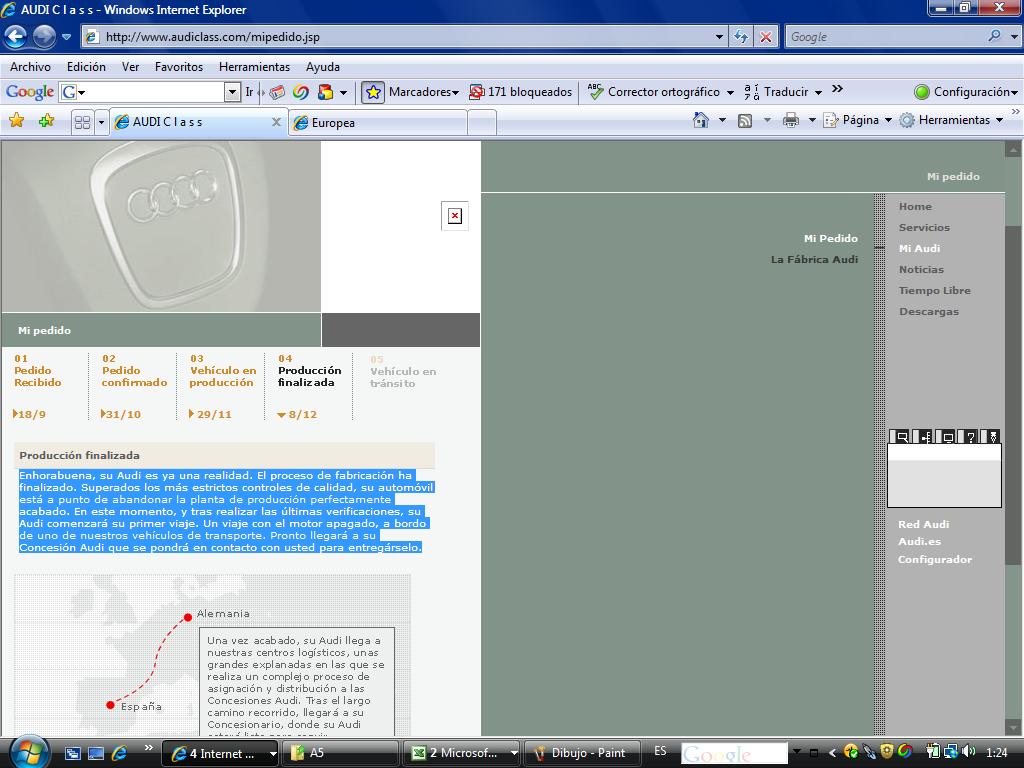Click the Home icon in the command bar

[x=701, y=120]
